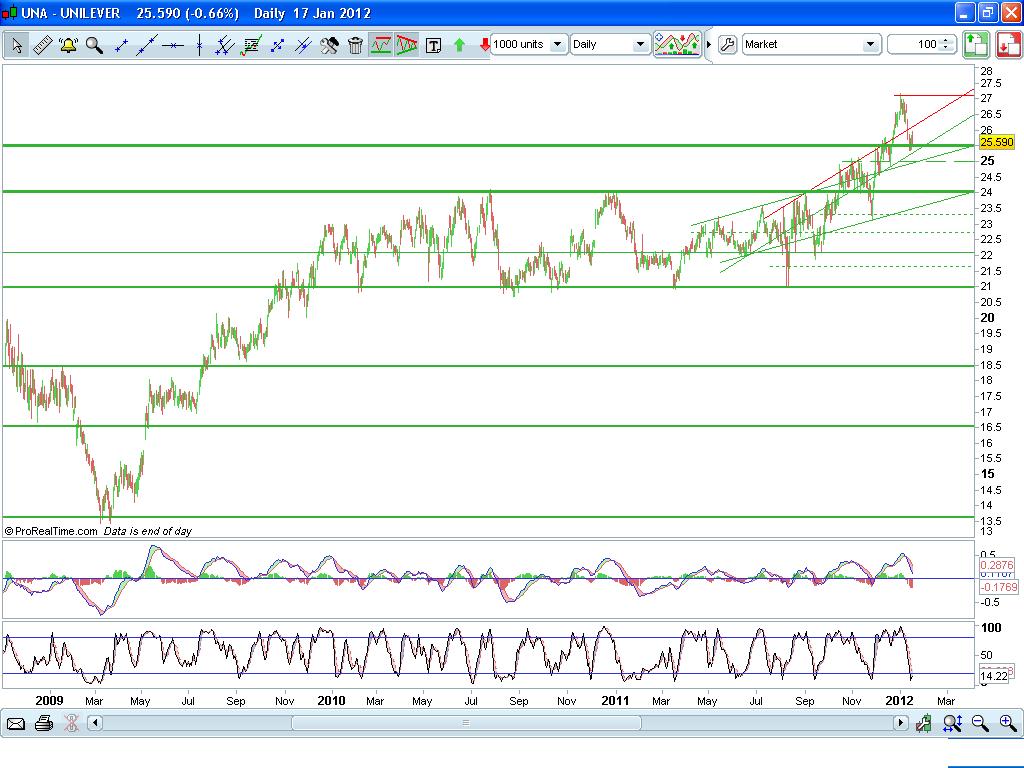The height and width of the screenshot is (768, 1024).
Task: Click the 2010 year label on time axis
Action: (x=331, y=701)
